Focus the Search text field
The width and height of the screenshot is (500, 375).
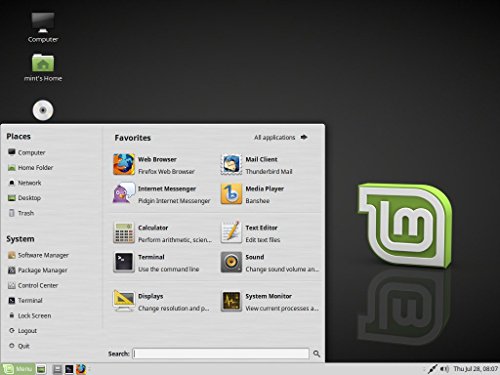[221, 354]
